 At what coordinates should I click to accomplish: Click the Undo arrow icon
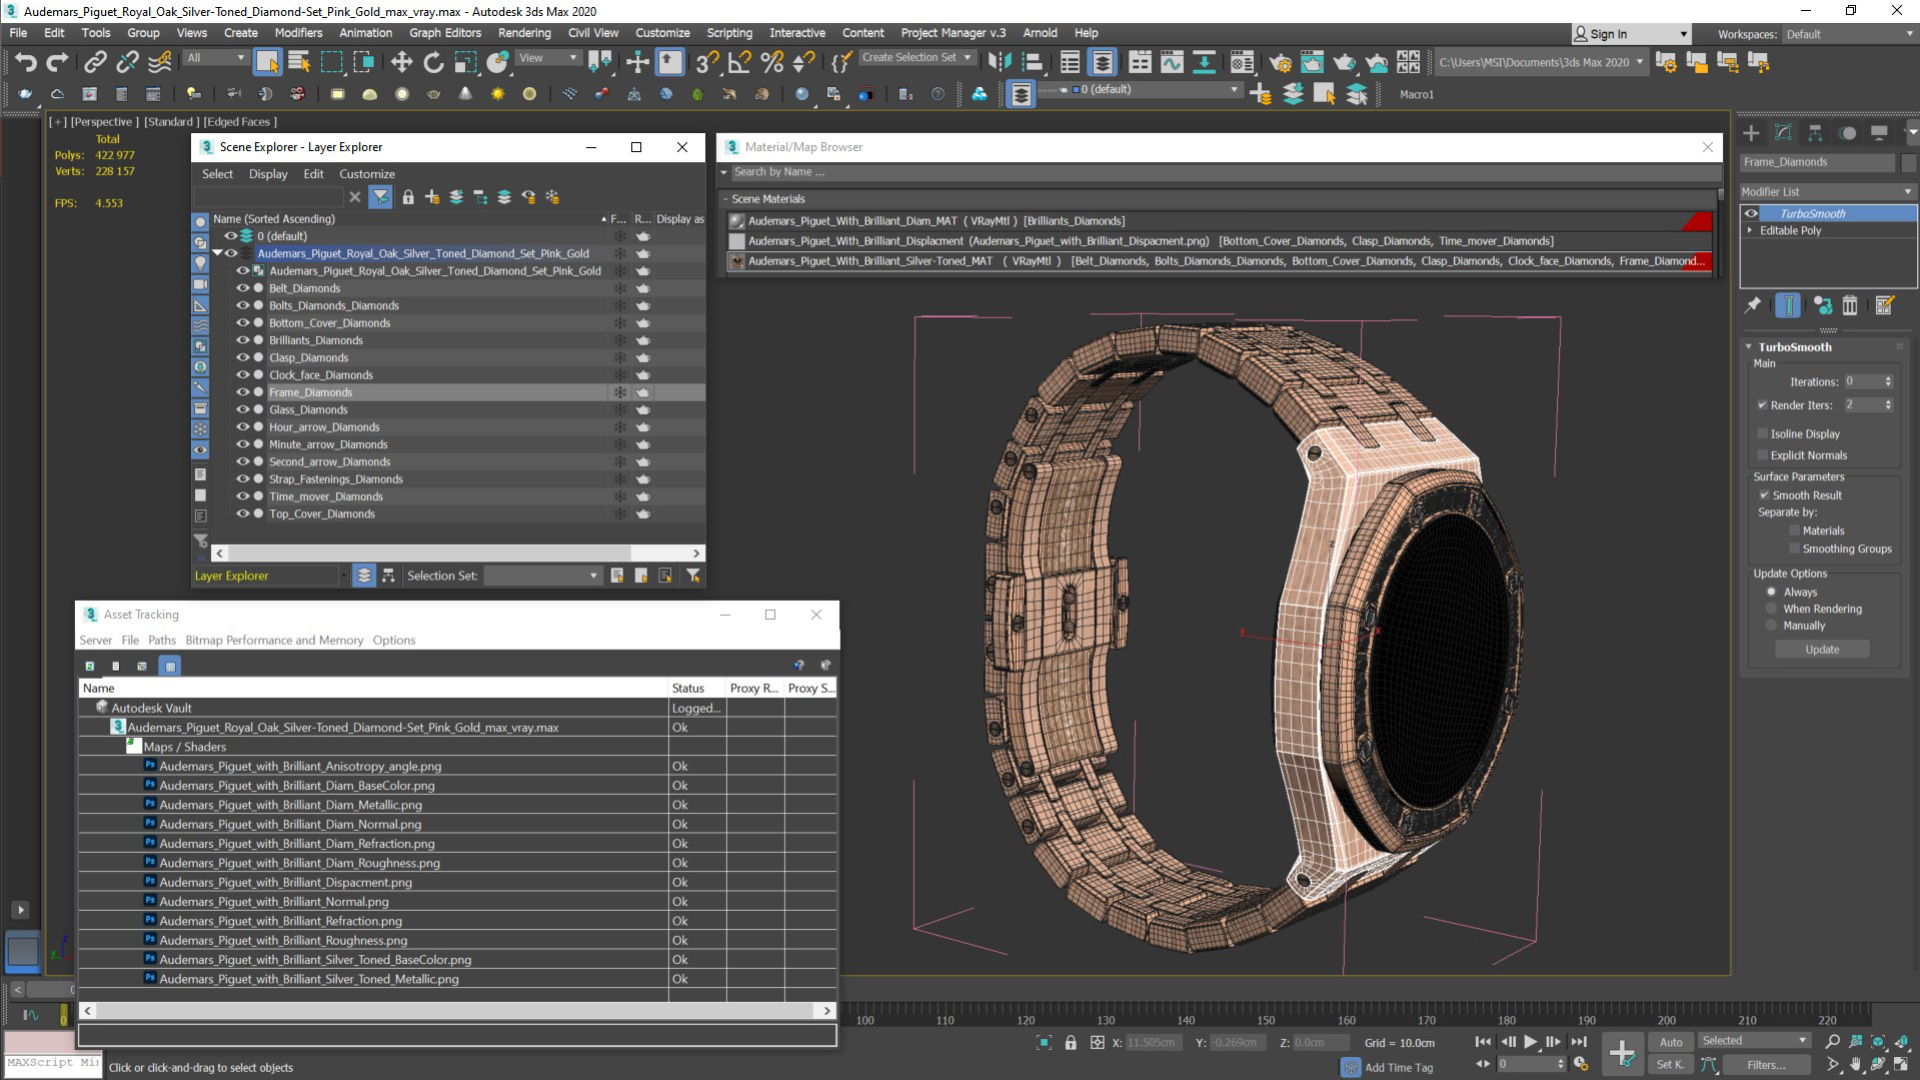pyautogui.click(x=25, y=63)
